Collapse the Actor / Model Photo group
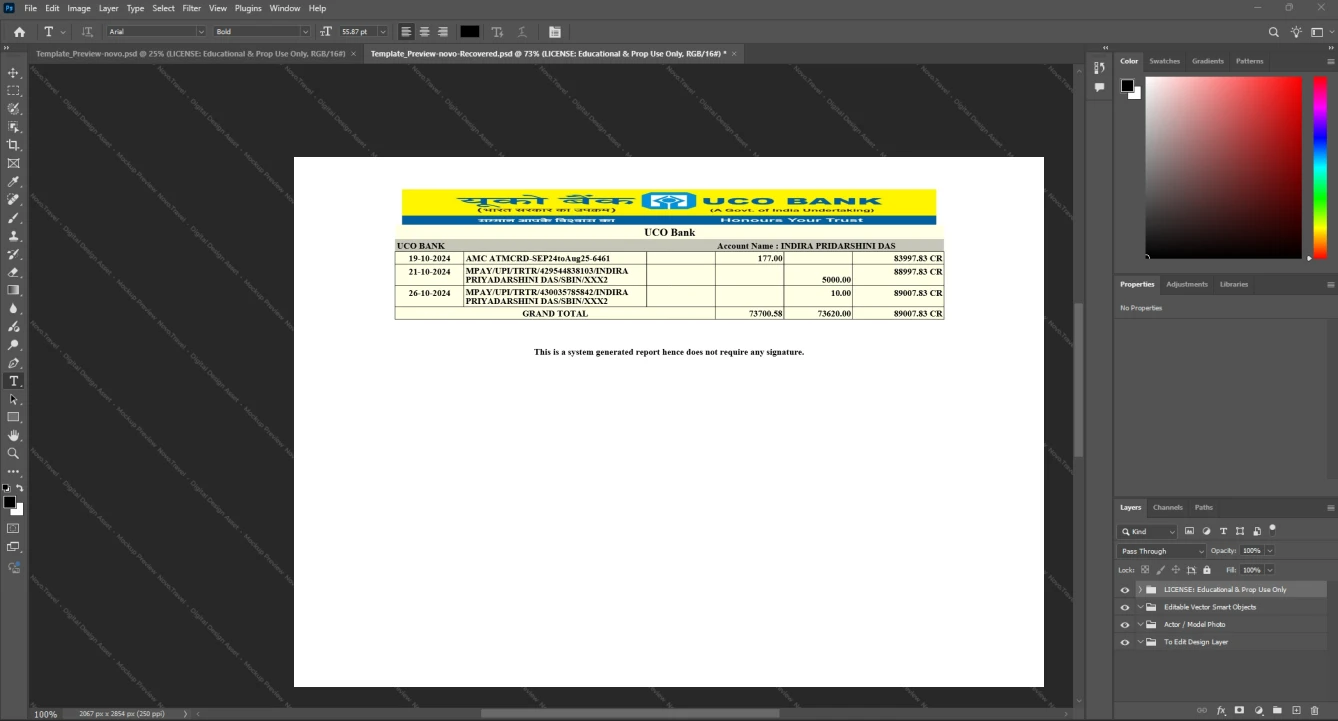Viewport: 1338px width, 721px height. (1140, 625)
